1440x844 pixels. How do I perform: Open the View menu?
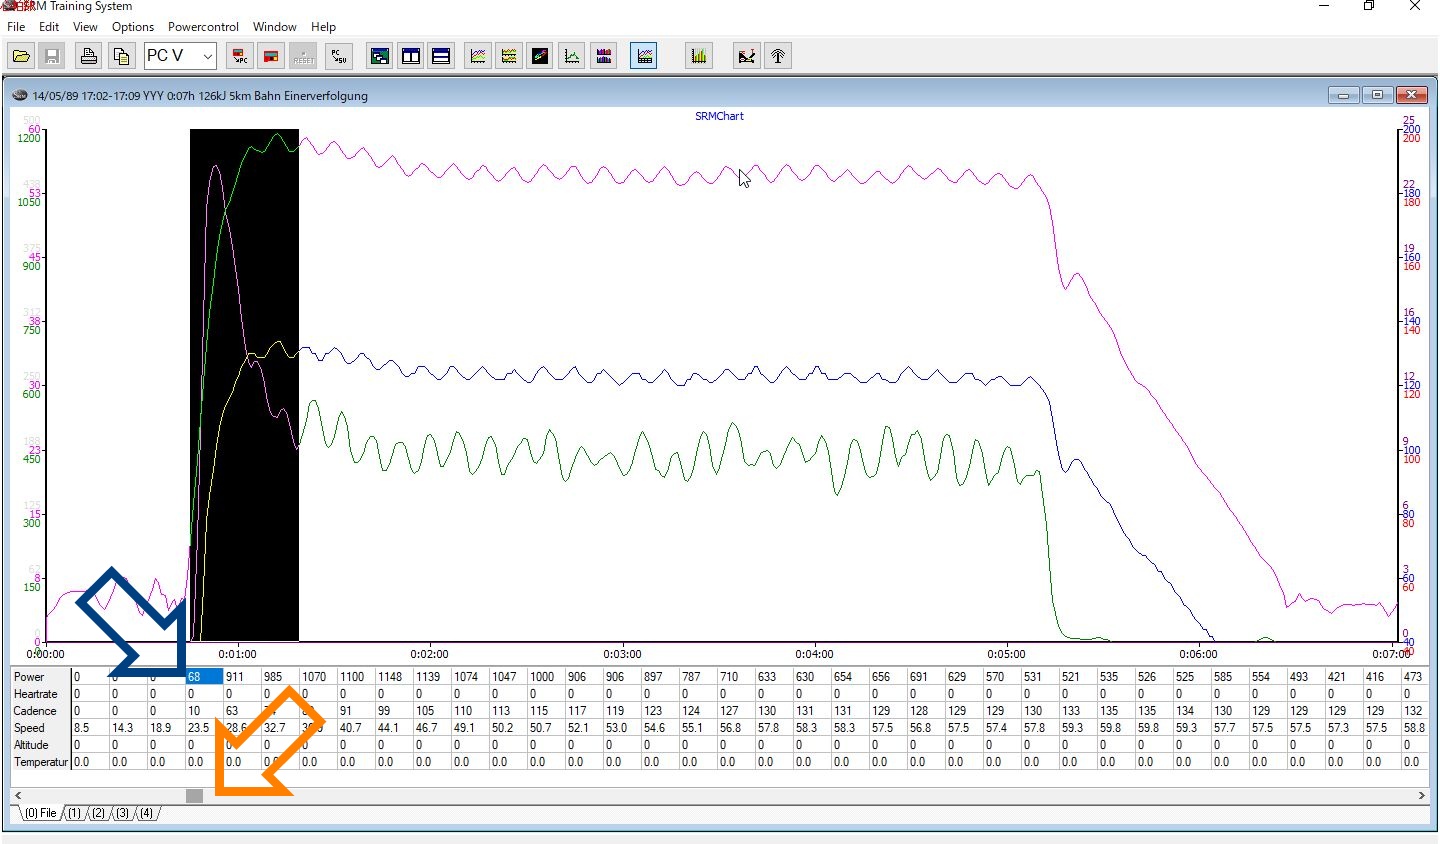click(86, 27)
